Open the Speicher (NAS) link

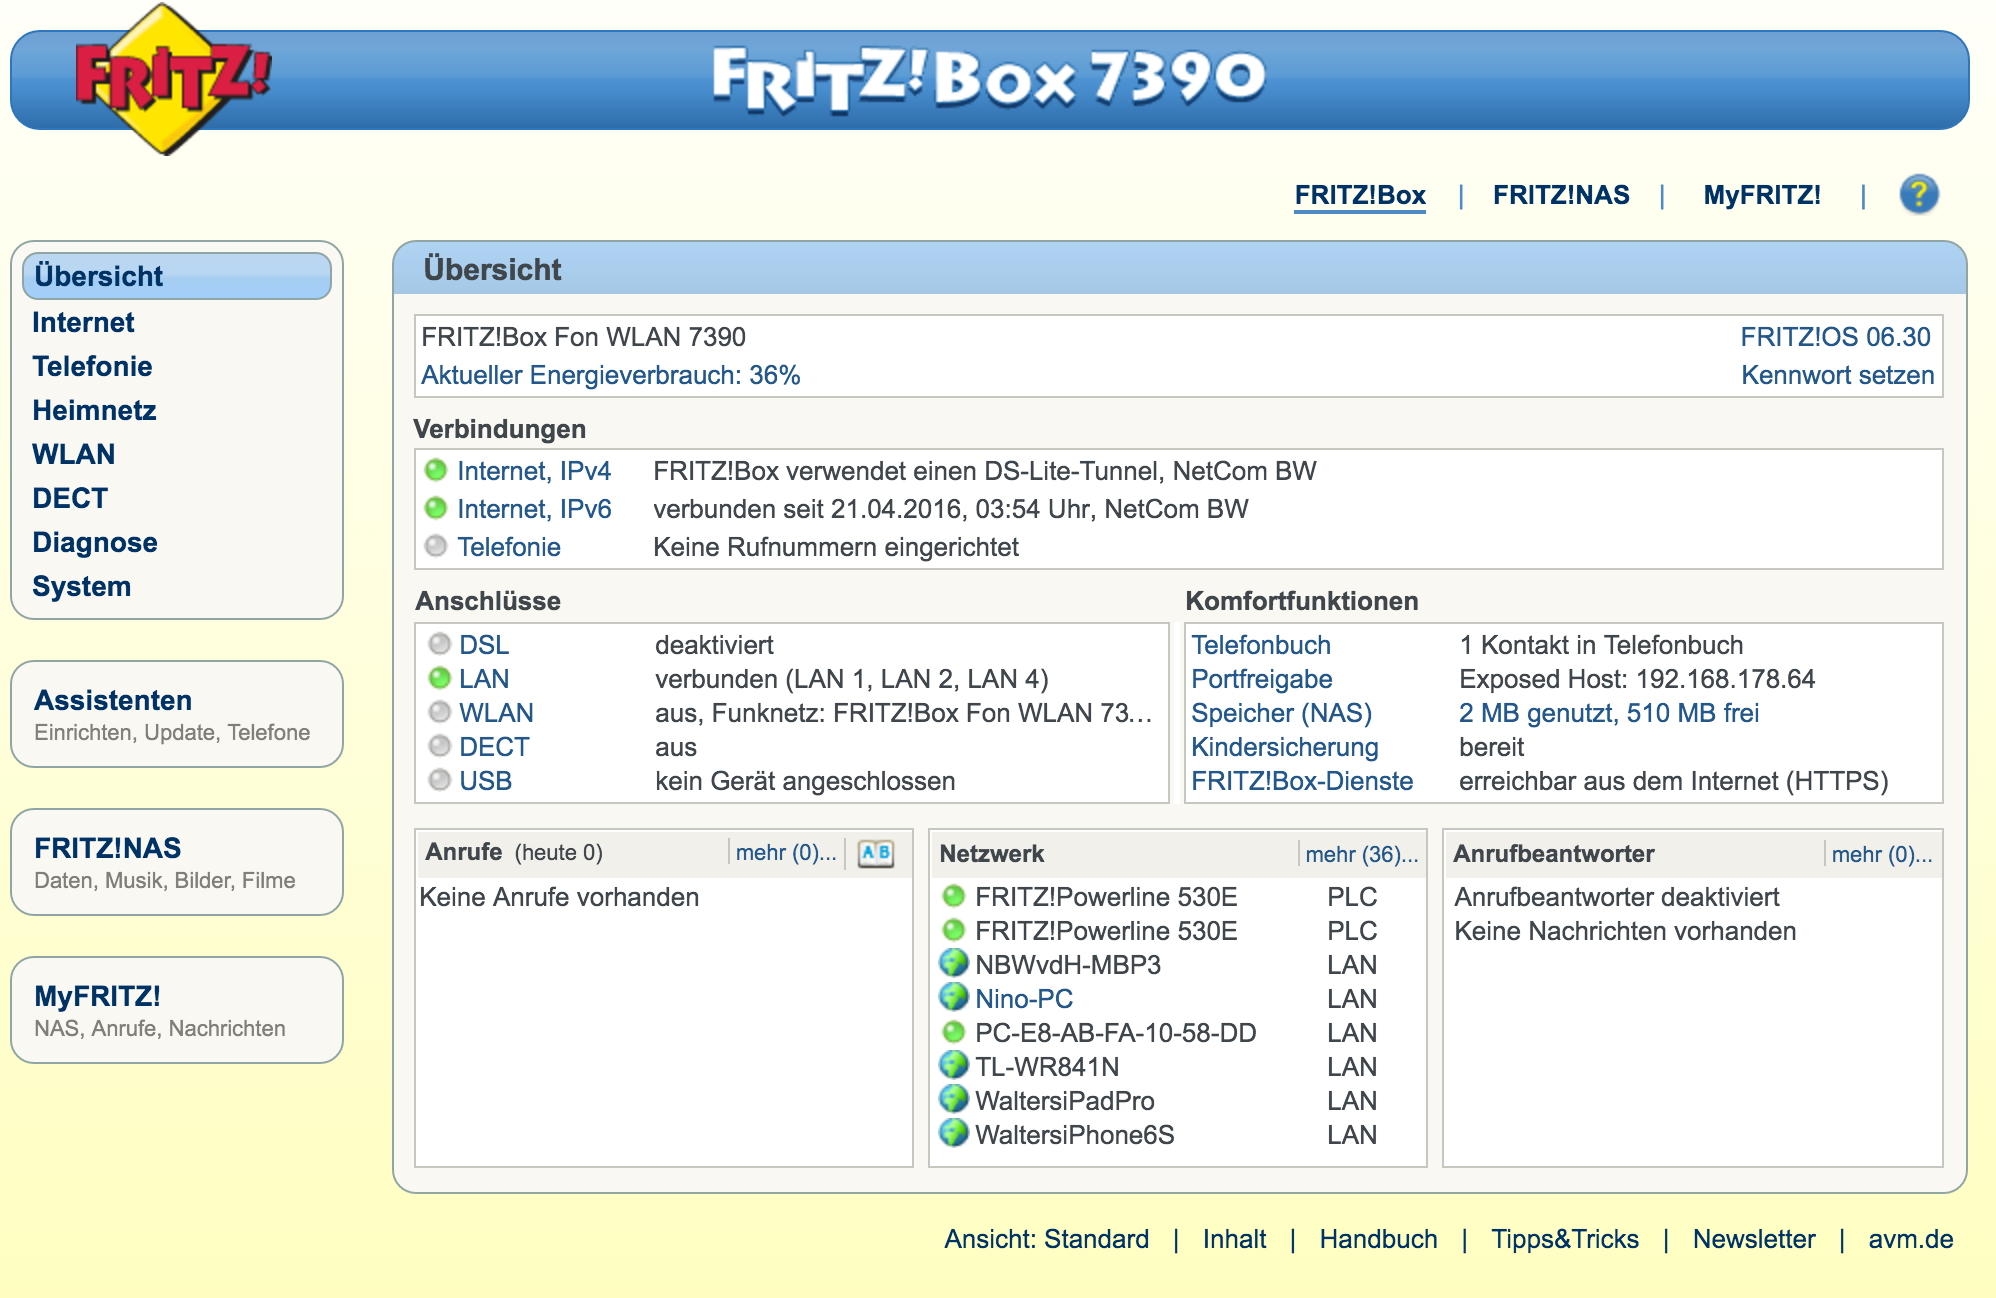coord(1281,713)
